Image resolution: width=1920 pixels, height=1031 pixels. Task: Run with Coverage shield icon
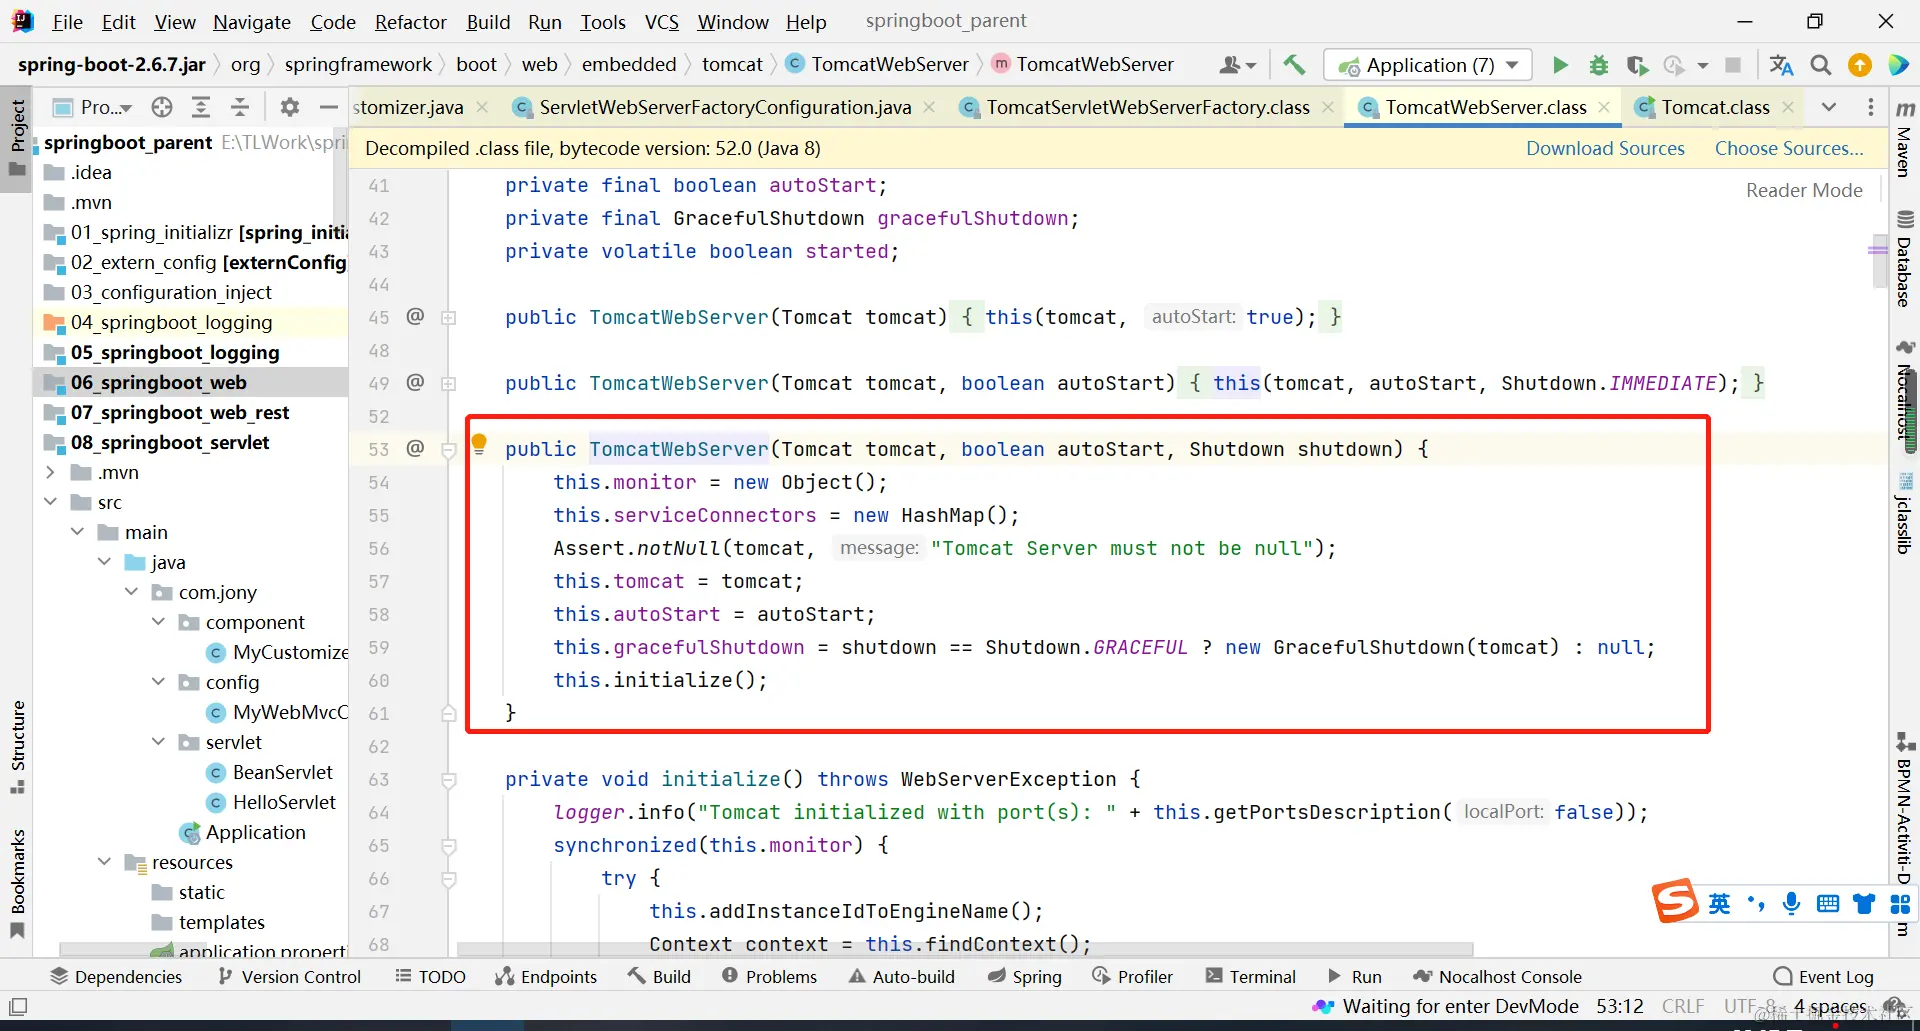(1637, 65)
